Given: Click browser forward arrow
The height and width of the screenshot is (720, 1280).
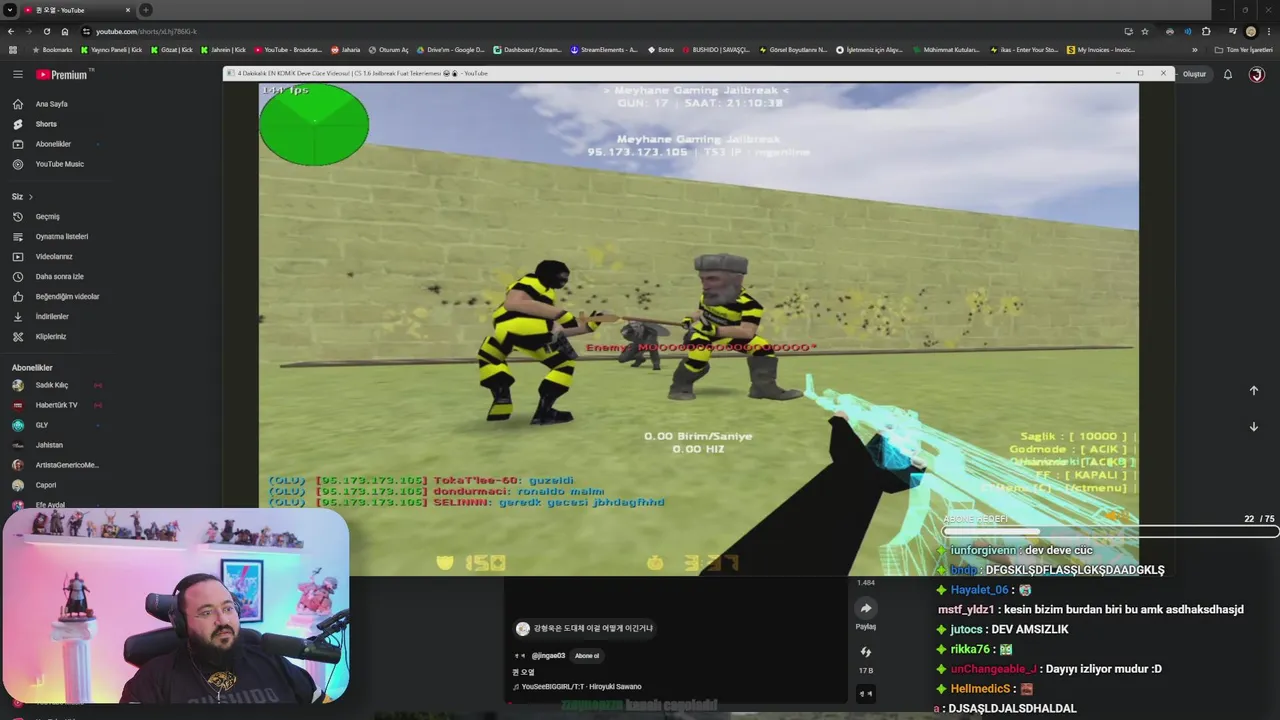Looking at the screenshot, I should [x=30, y=31].
